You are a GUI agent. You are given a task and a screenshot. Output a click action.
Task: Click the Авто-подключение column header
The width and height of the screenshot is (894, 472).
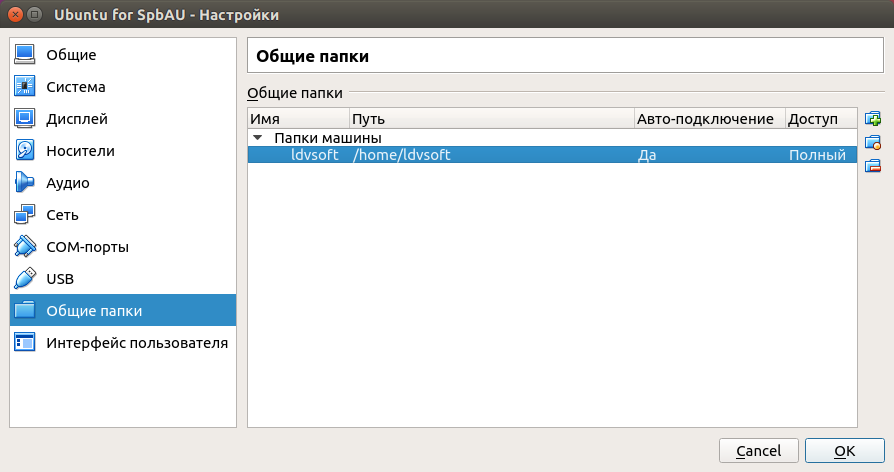pyautogui.click(x=708, y=119)
